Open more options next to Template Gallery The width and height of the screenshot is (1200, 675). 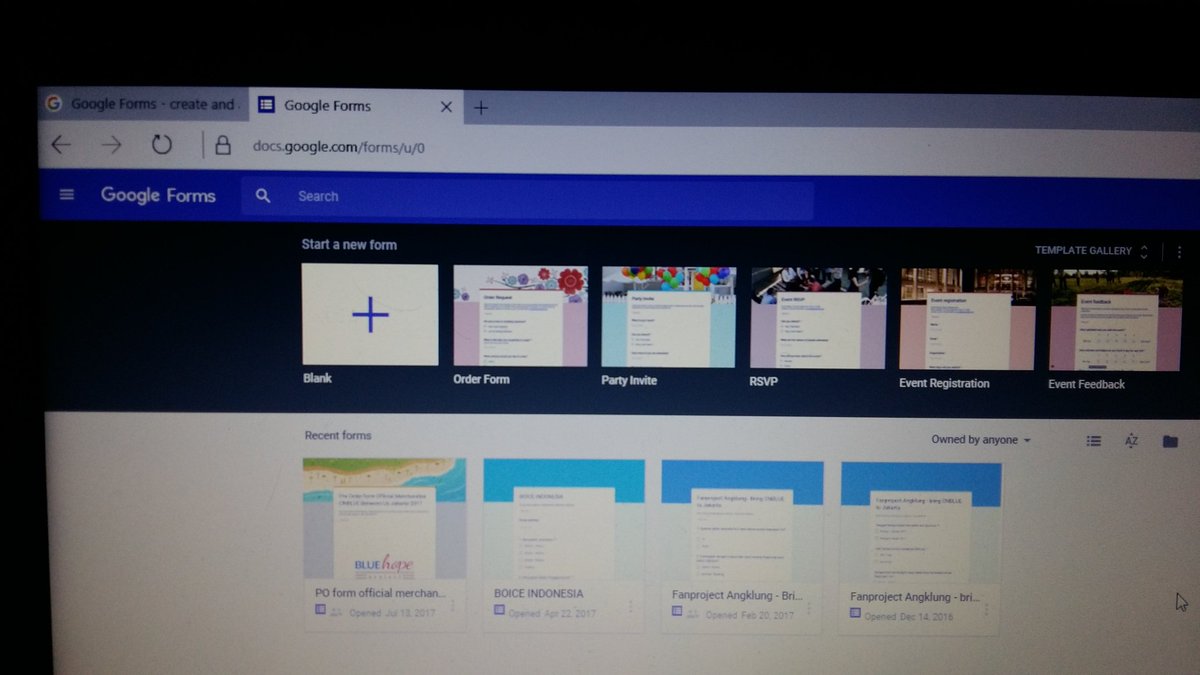[1180, 252]
